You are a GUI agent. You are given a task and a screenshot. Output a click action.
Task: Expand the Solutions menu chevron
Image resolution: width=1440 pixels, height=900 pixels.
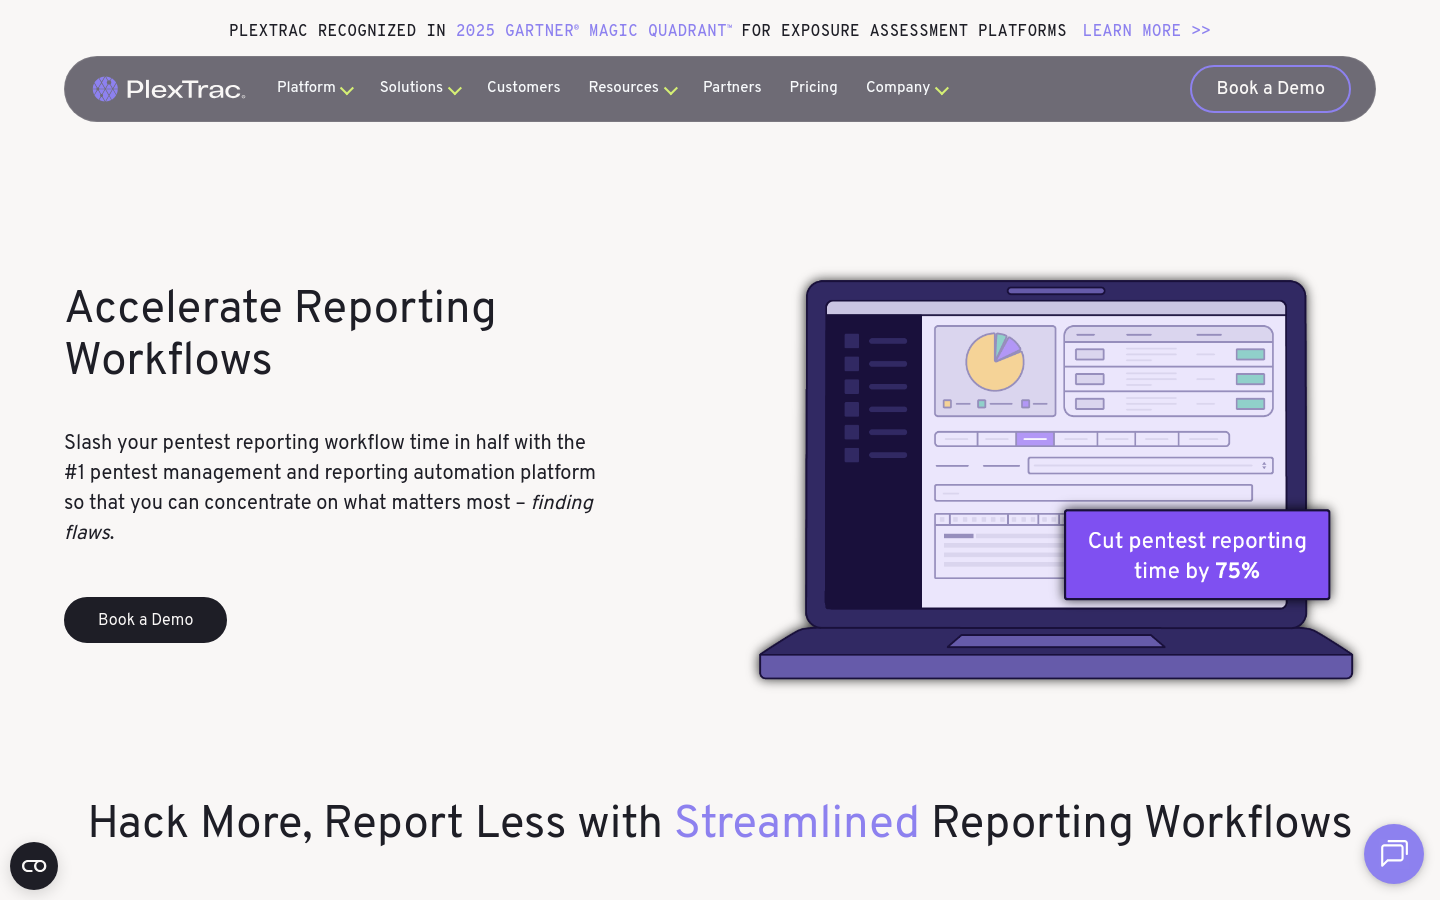click(455, 91)
